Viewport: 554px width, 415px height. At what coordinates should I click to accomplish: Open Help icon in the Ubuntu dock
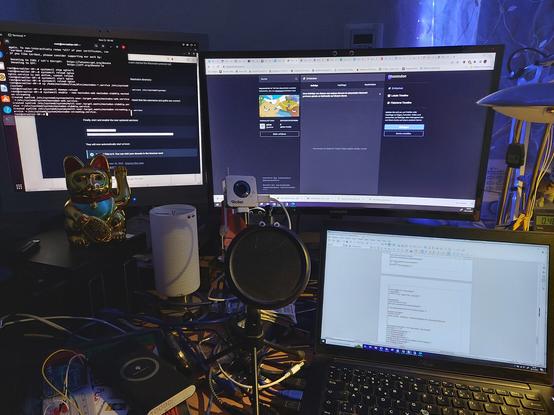[7, 110]
